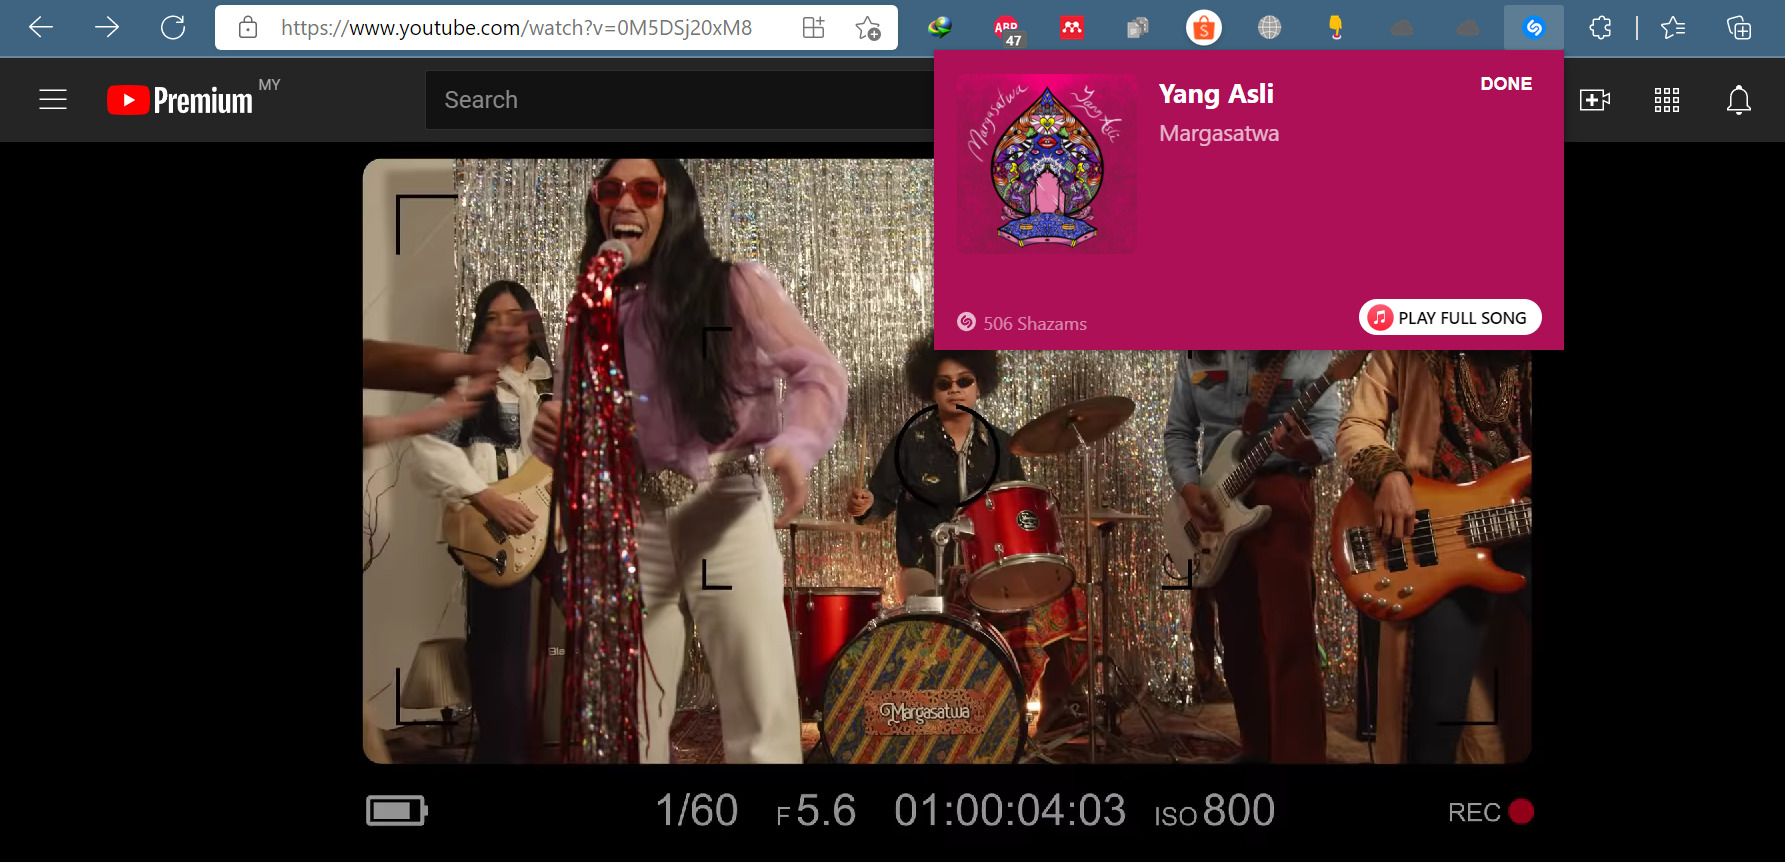This screenshot has width=1785, height=863.
Task: Open the YouTube Create video menu
Action: point(1594,100)
